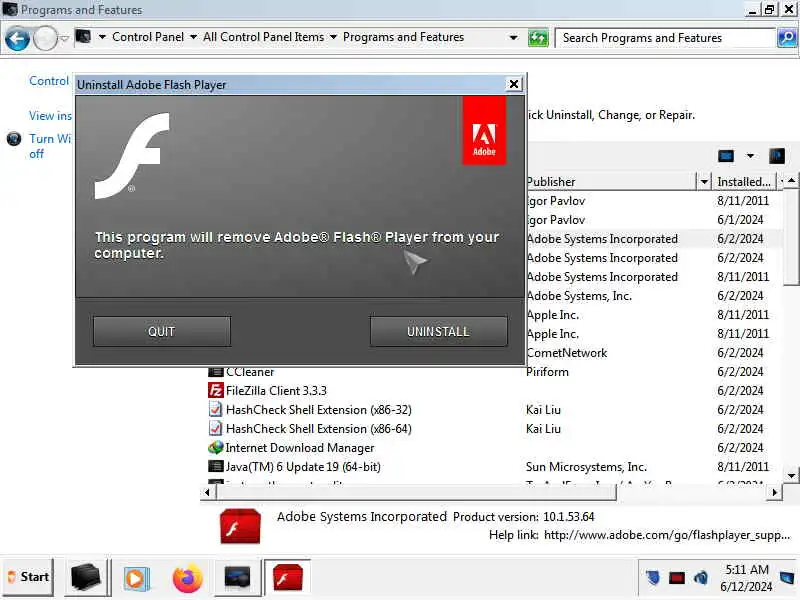800x600 pixels.
Task: Click Control Panel breadcrumb segment
Action: [x=148, y=37]
